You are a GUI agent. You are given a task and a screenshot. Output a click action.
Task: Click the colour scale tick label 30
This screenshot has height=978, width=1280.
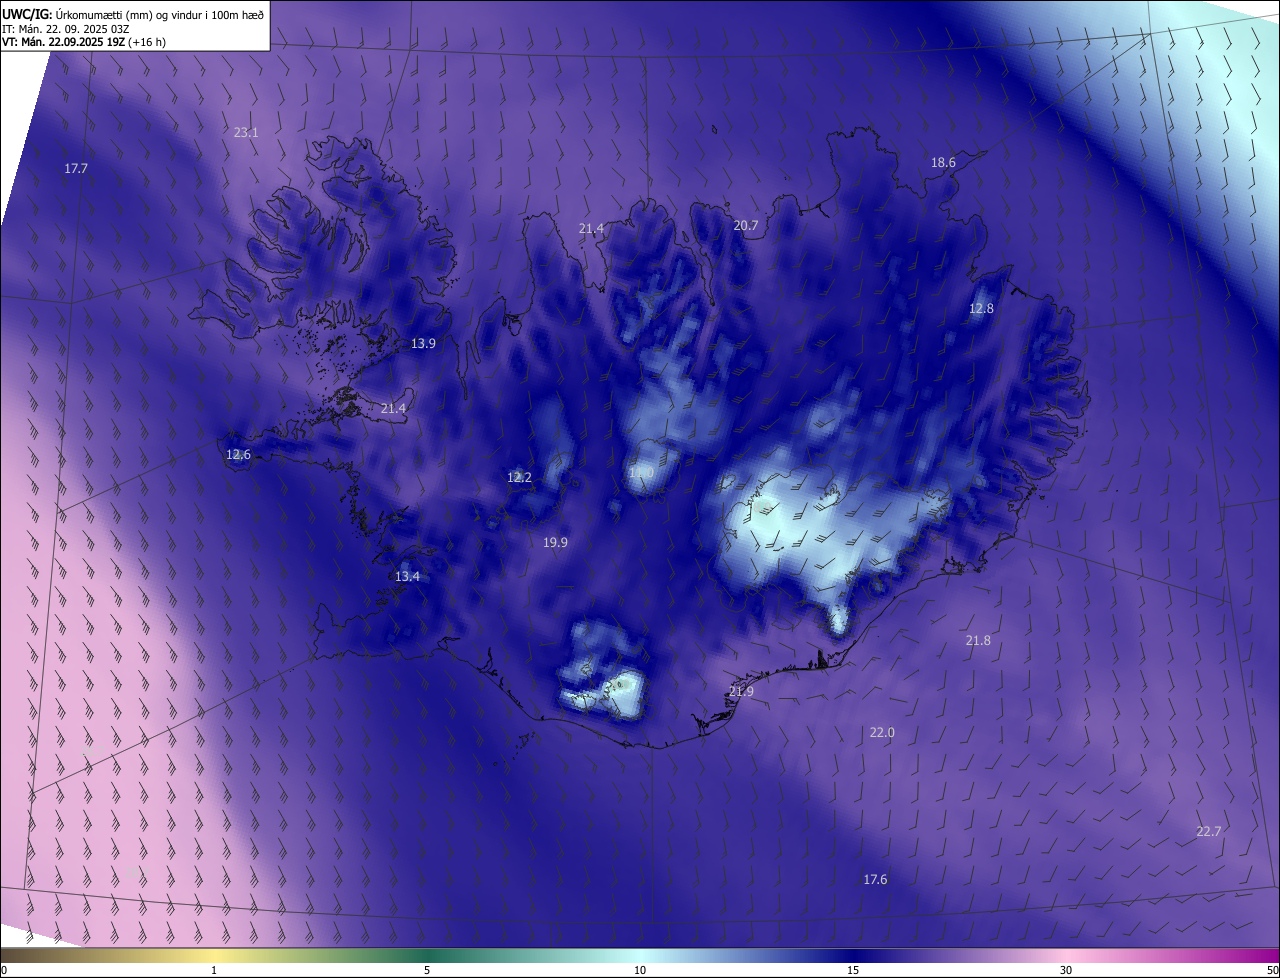[1066, 971]
